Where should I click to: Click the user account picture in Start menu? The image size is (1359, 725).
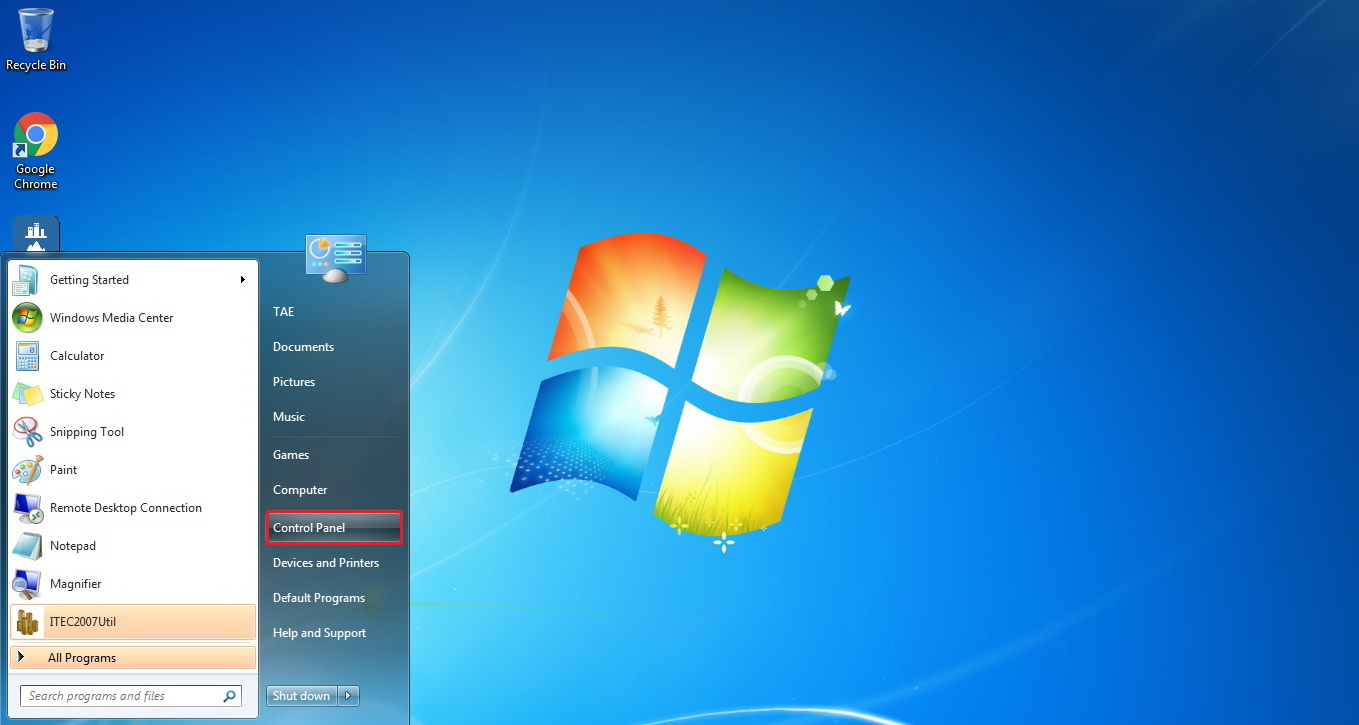336,258
